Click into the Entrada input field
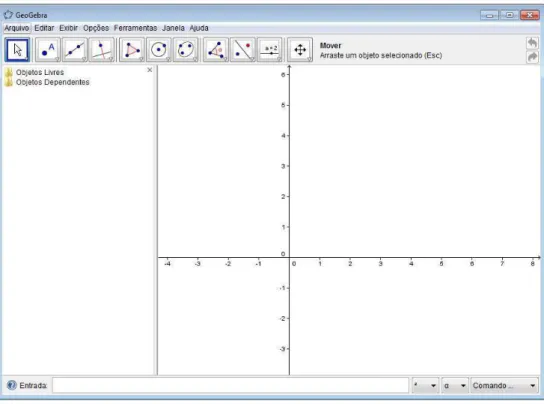Image resolution: width=544 pixels, height=404 pixels. (x=230, y=385)
